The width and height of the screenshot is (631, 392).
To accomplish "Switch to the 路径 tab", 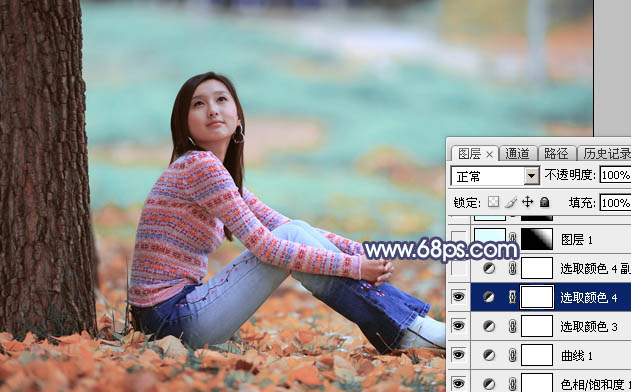I will click(556, 154).
